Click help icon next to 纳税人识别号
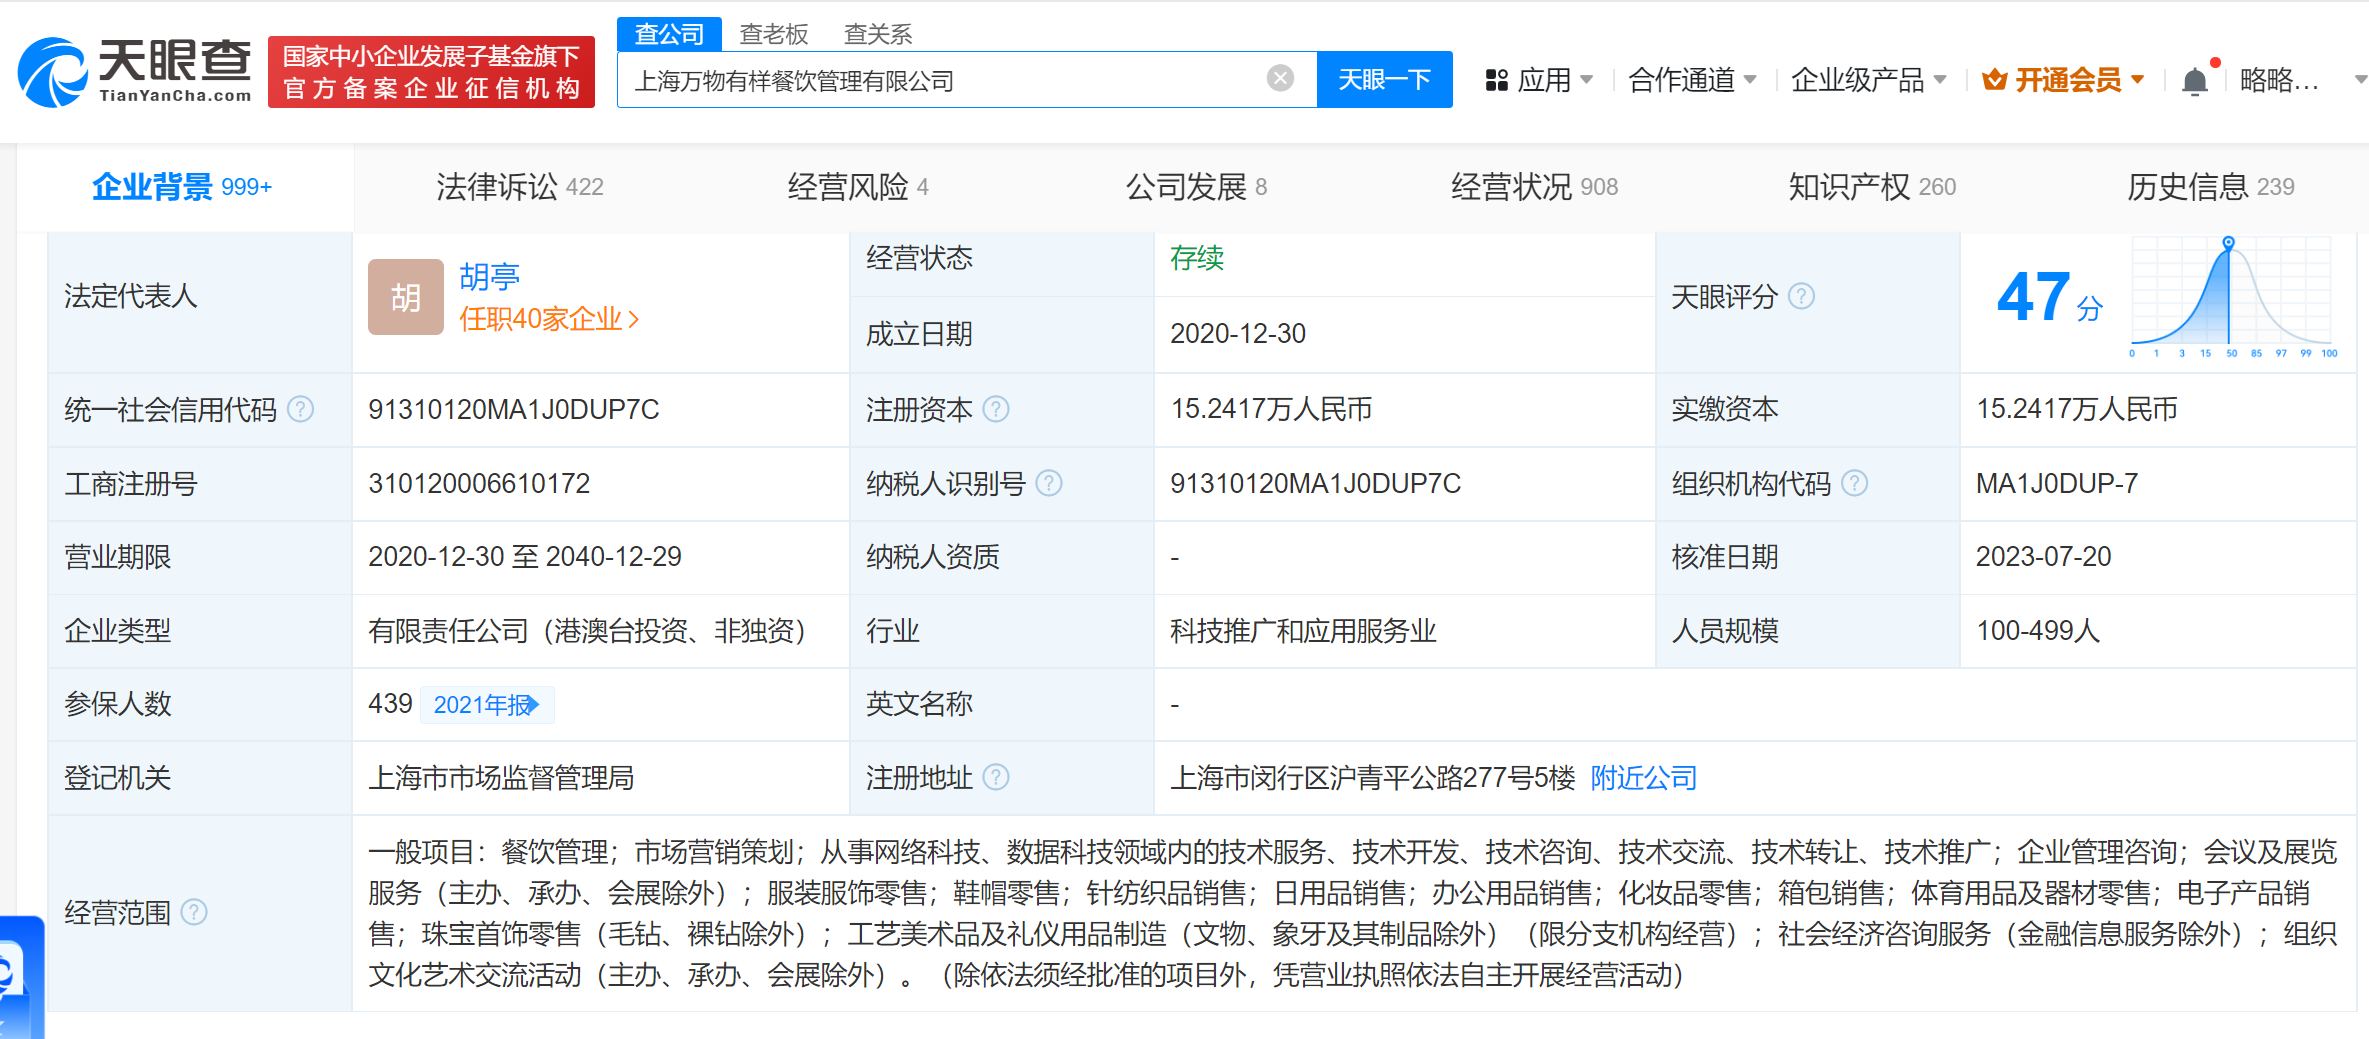 coord(1049,483)
